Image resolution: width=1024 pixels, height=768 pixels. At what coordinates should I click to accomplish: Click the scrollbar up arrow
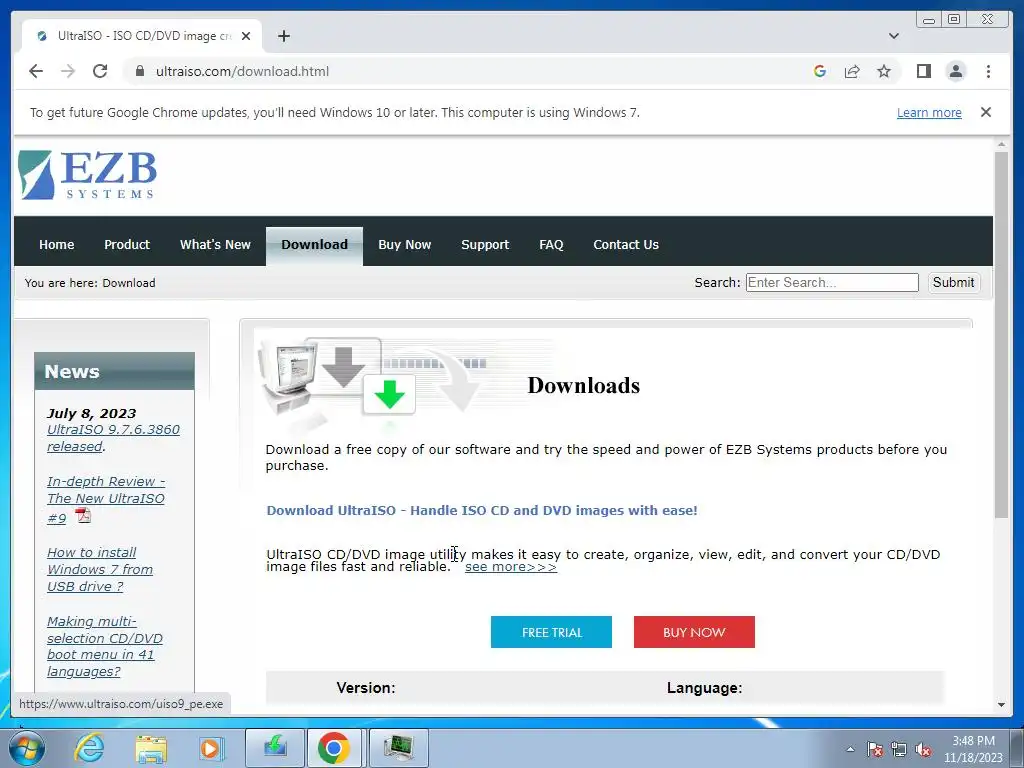(1001, 144)
